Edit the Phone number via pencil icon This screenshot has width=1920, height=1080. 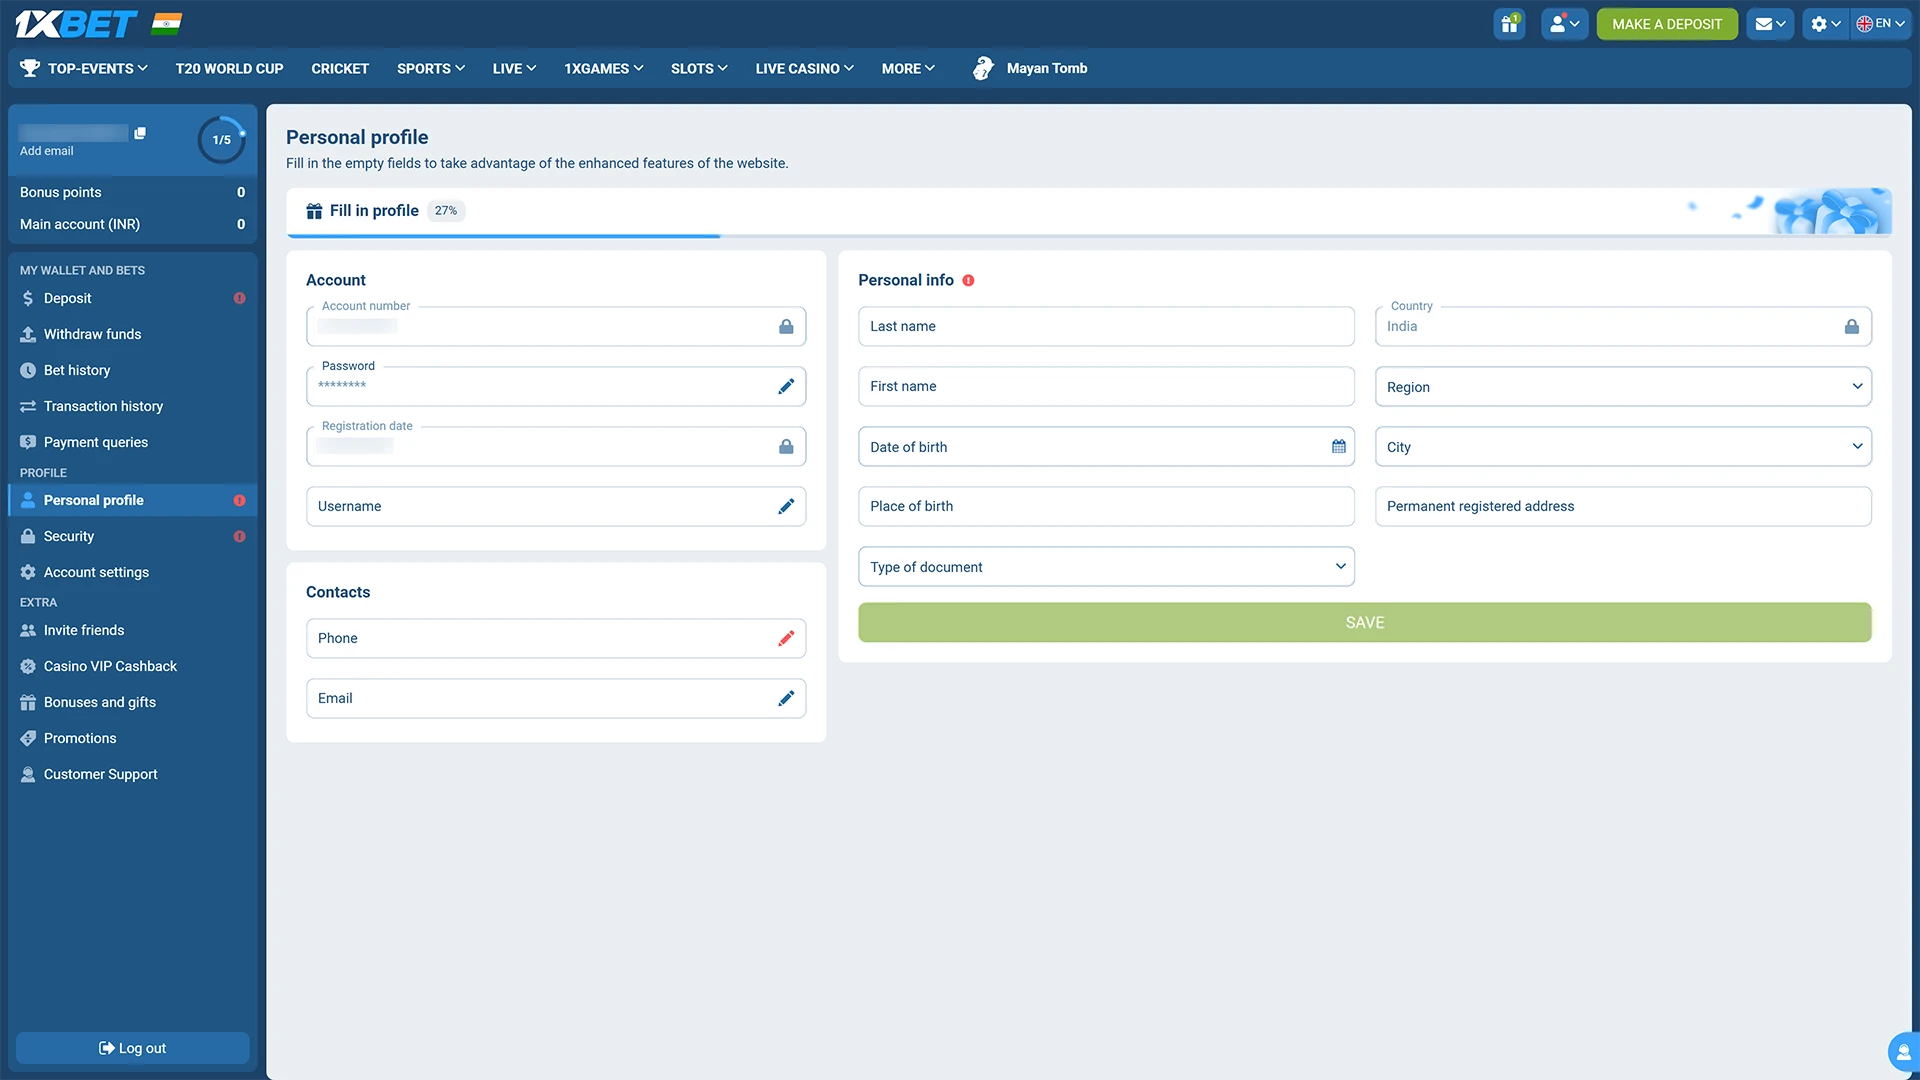coord(786,638)
